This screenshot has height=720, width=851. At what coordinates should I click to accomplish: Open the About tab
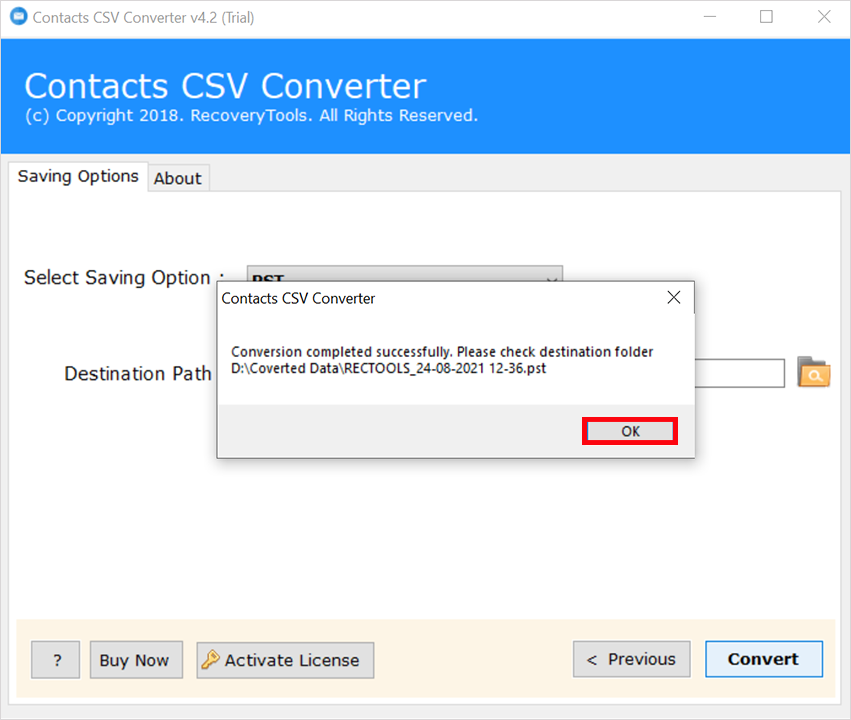click(x=177, y=178)
